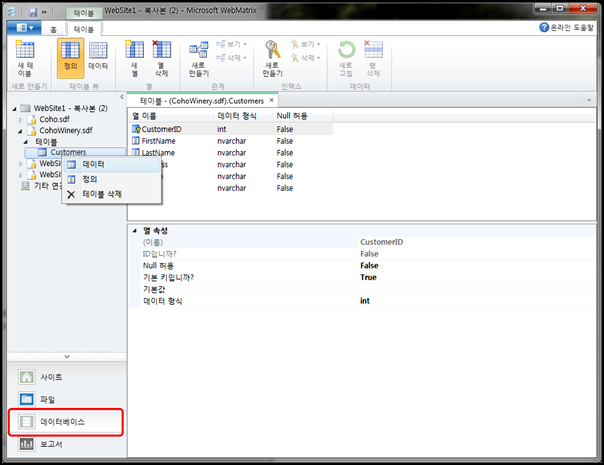
Task: Switch to the 데이터 (Data) table view in ribbon
Action: point(98,58)
